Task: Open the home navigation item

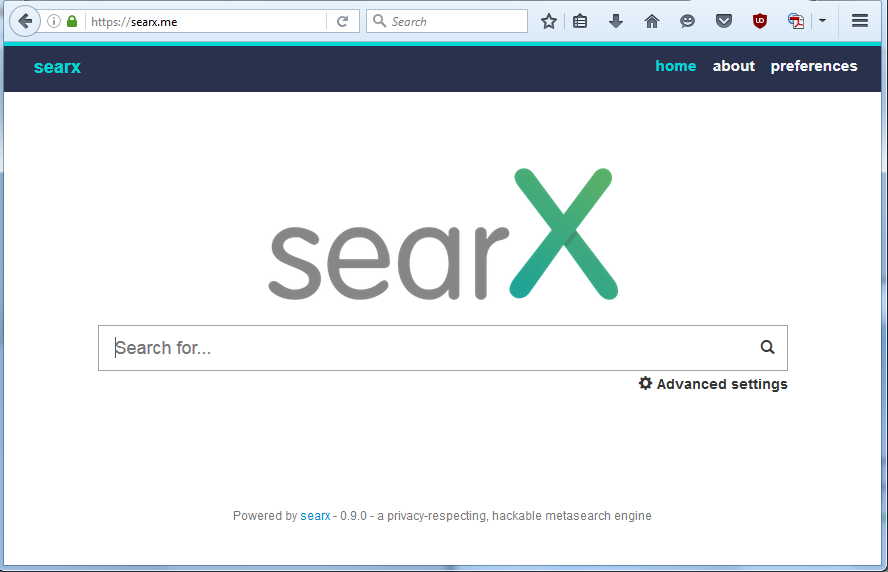Action: click(676, 66)
